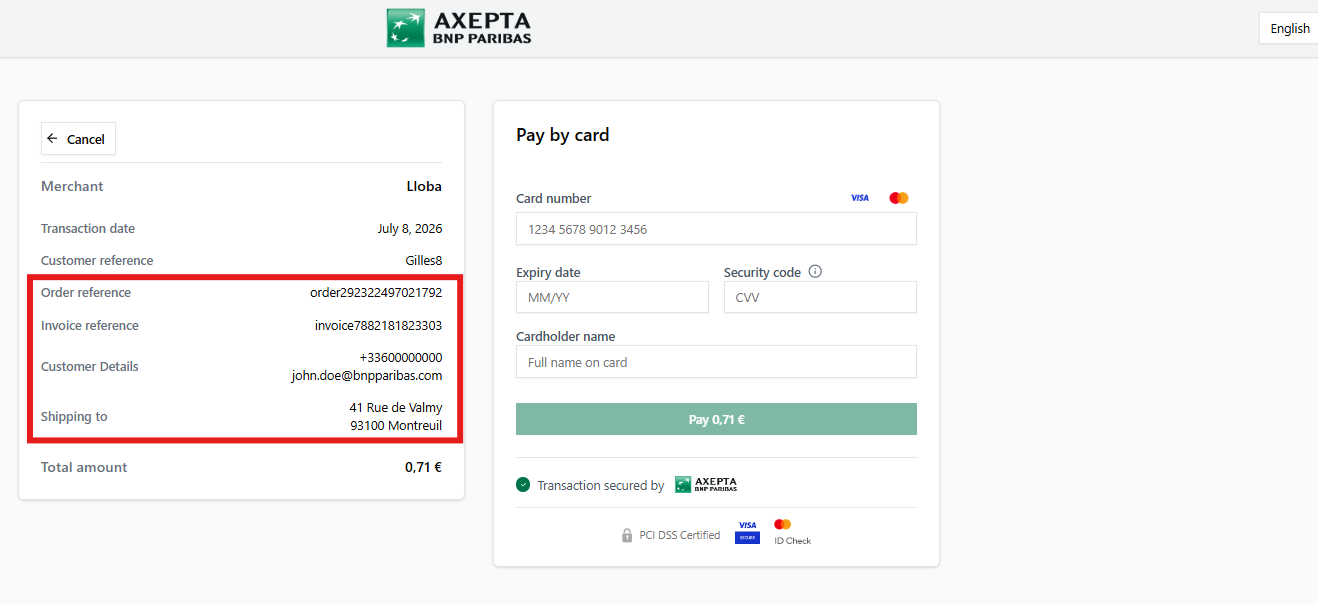Screen dimensions: 1318x604
Task: Focus the Card number field
Action: click(716, 229)
